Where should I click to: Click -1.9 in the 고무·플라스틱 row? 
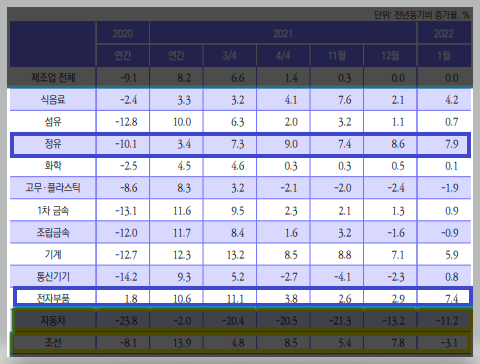[x=450, y=188]
